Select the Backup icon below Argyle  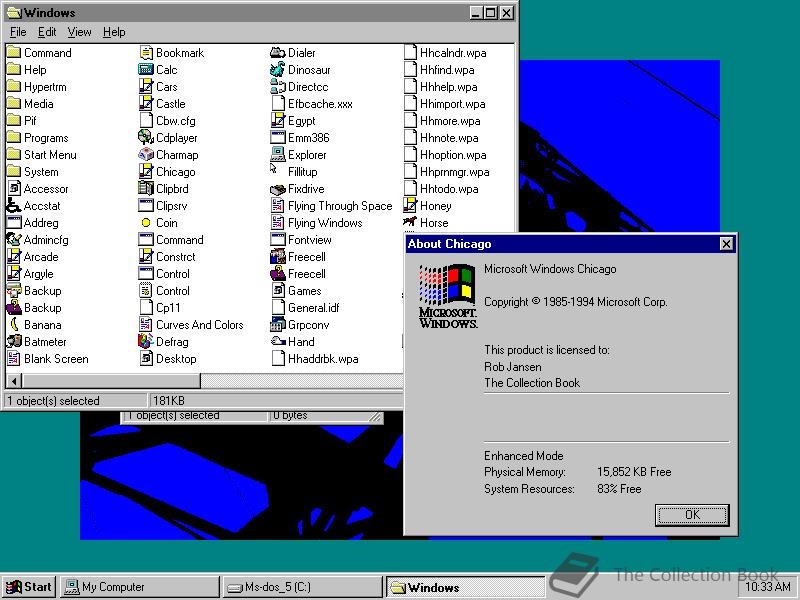[14, 291]
